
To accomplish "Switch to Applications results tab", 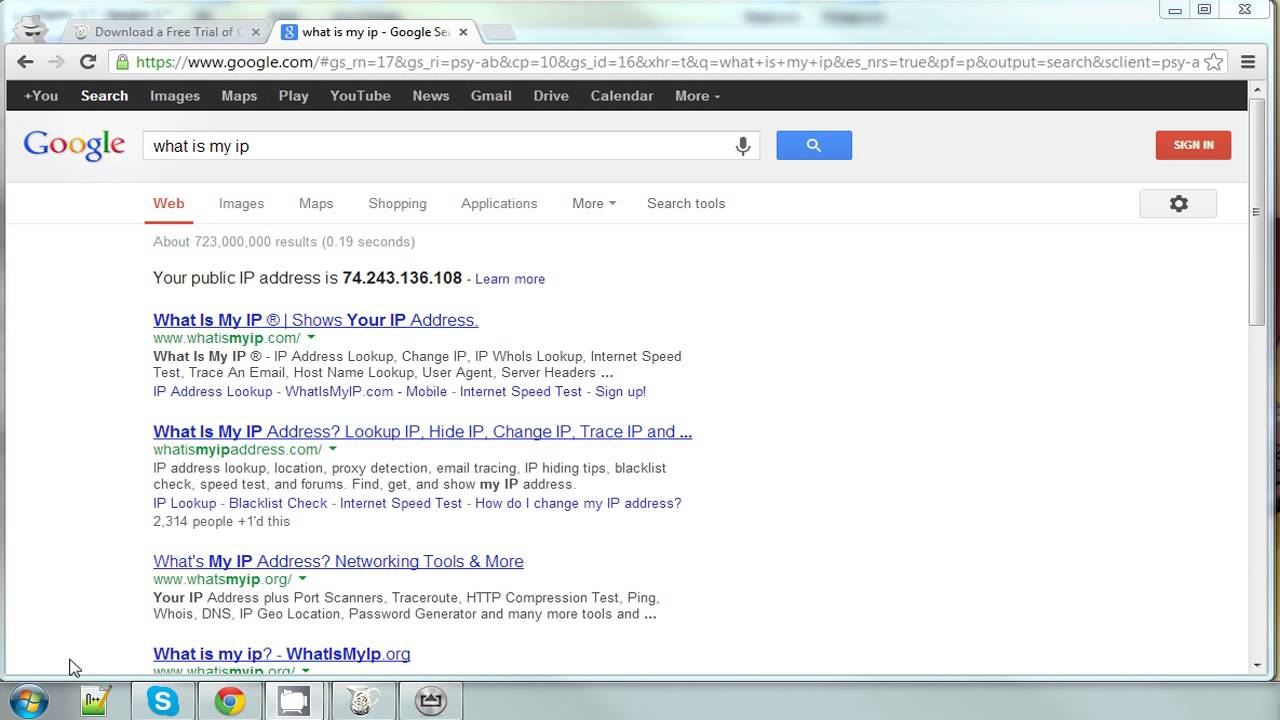I will pyautogui.click(x=499, y=203).
